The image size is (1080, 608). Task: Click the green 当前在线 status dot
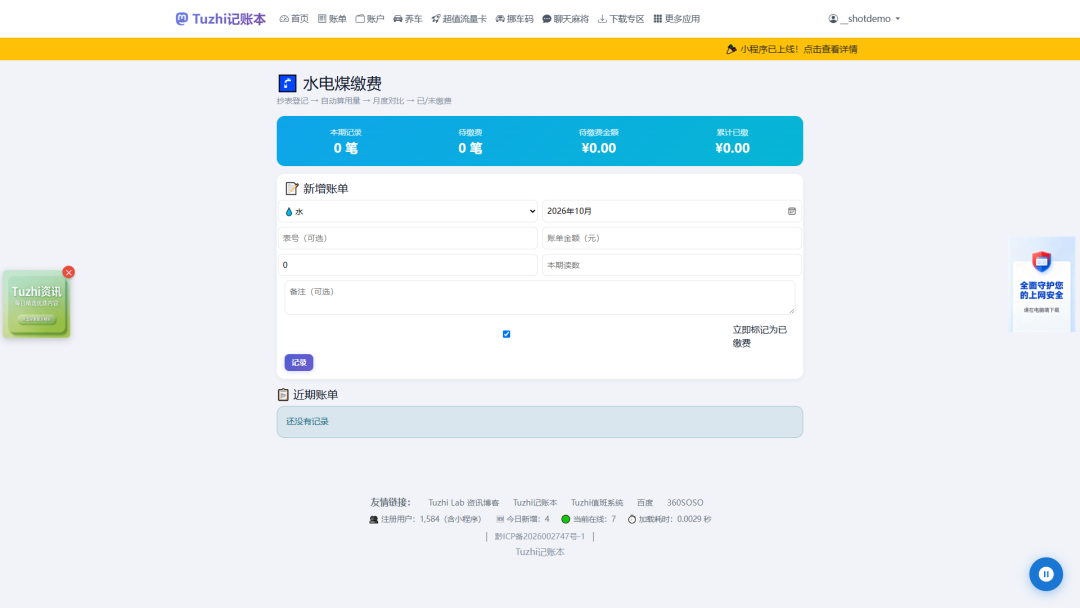coord(565,519)
